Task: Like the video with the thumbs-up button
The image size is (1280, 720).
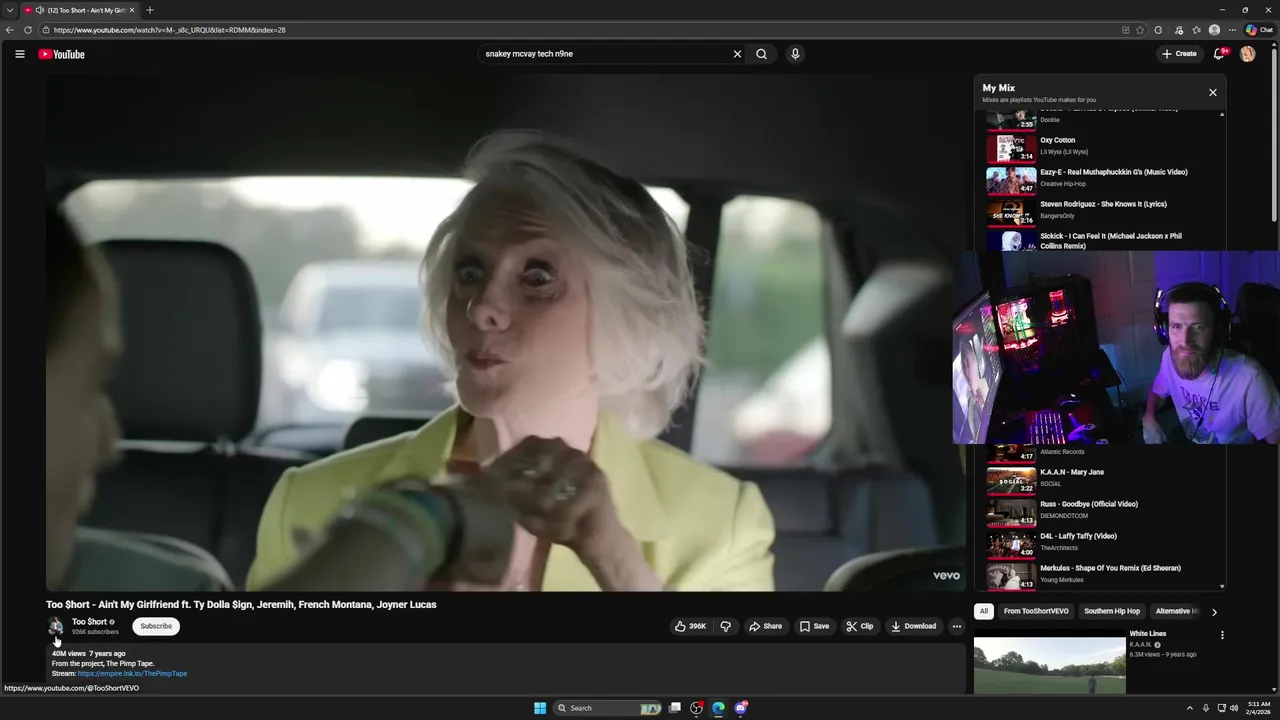Action: (690, 626)
